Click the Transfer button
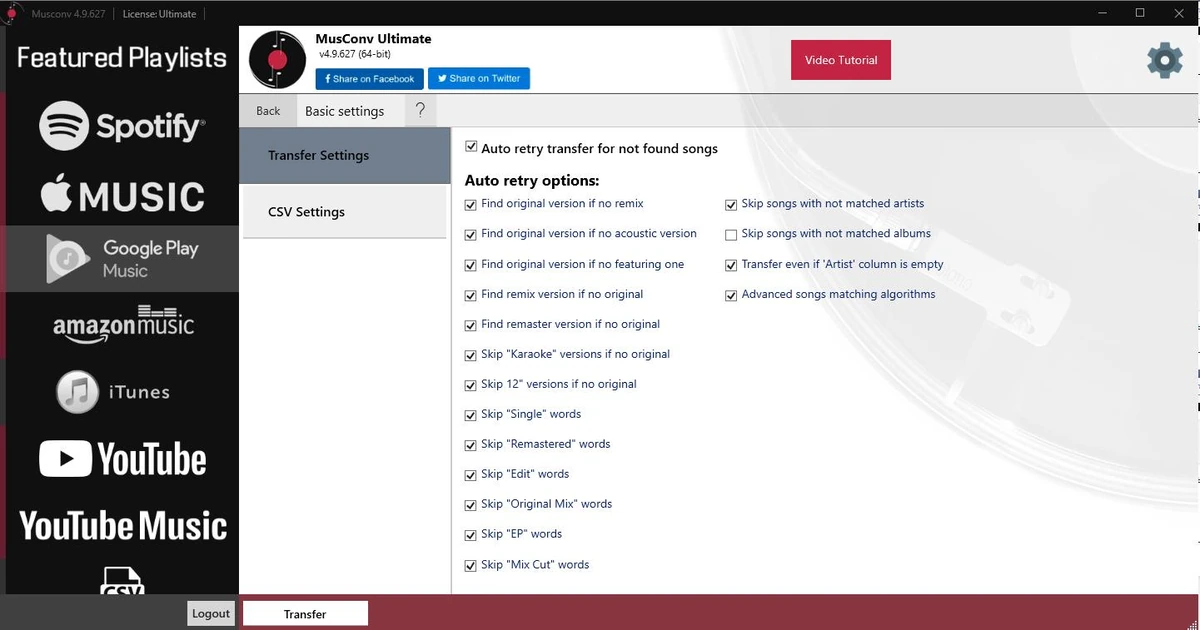The height and width of the screenshot is (630, 1200). tap(305, 613)
